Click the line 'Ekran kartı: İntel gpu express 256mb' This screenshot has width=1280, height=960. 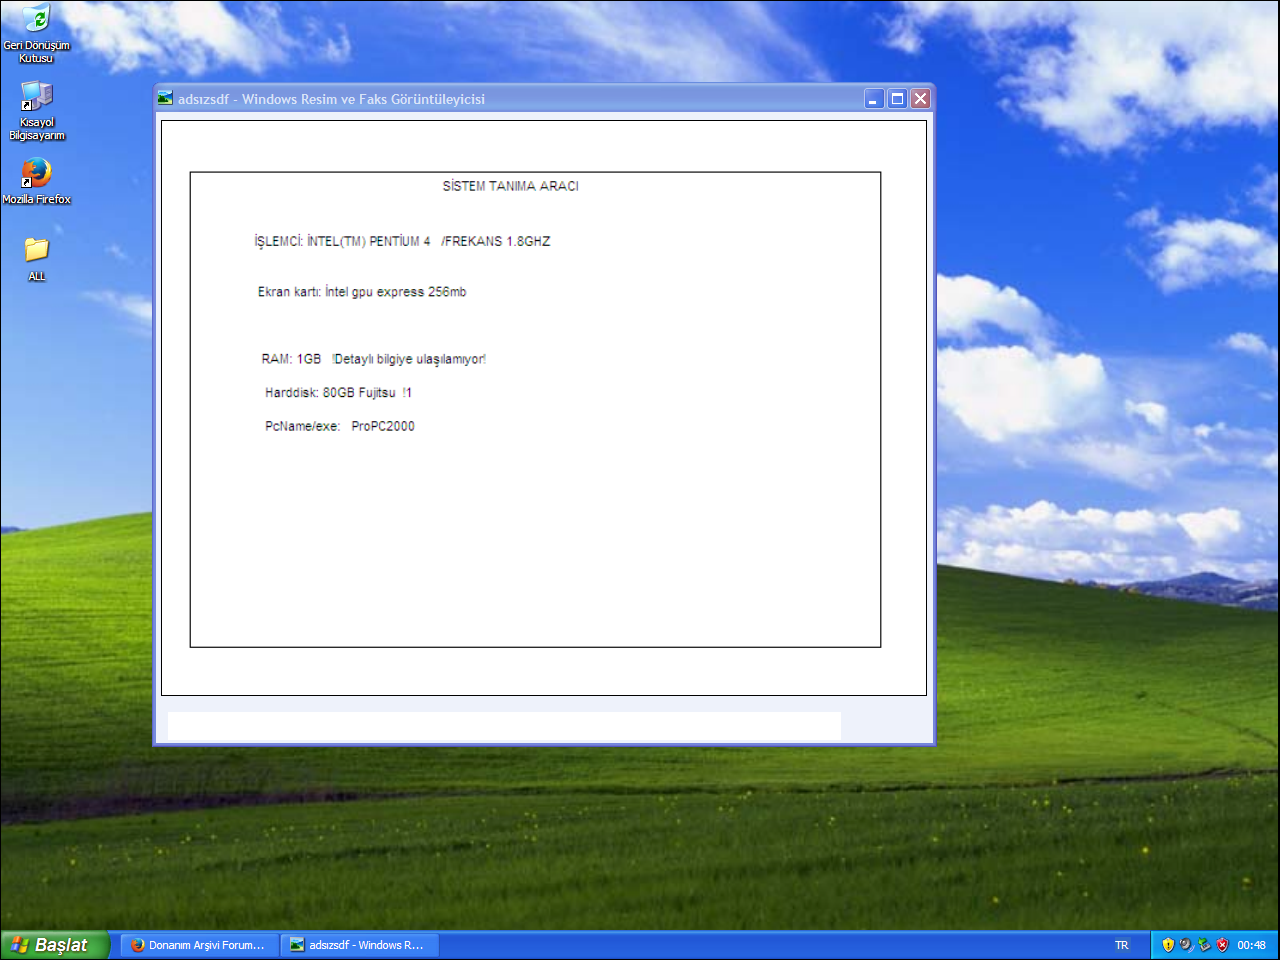pos(362,292)
